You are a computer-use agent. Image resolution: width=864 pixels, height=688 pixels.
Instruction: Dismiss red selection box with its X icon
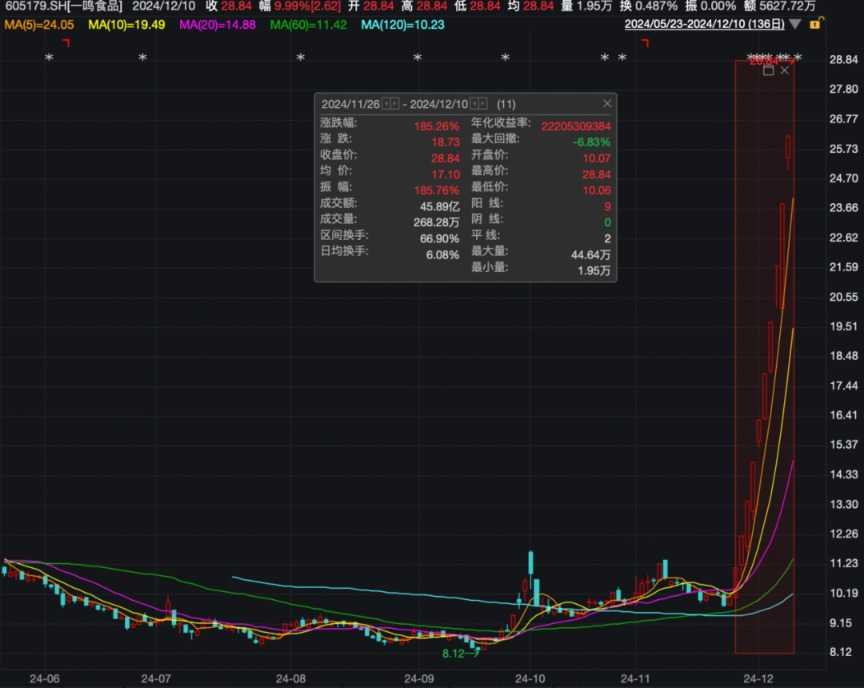point(785,70)
